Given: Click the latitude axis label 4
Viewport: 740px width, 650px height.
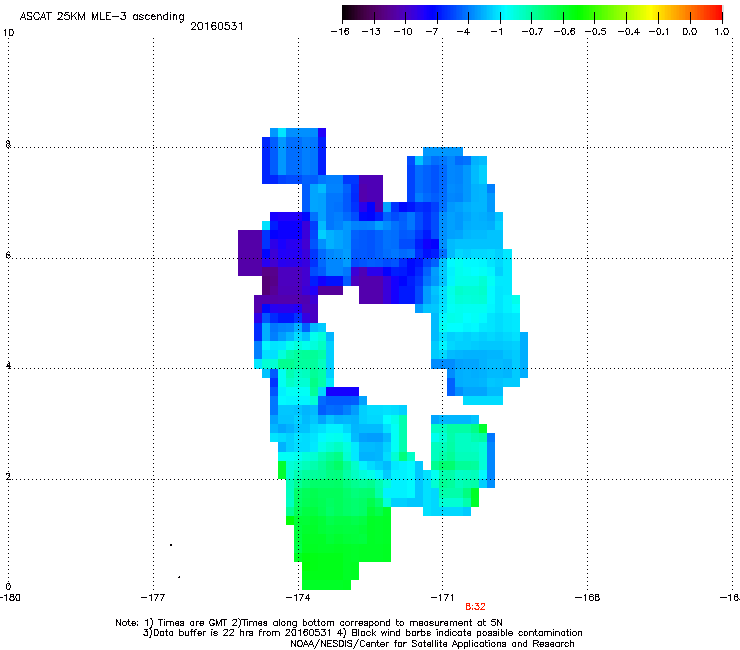Looking at the screenshot, I should point(8,366).
